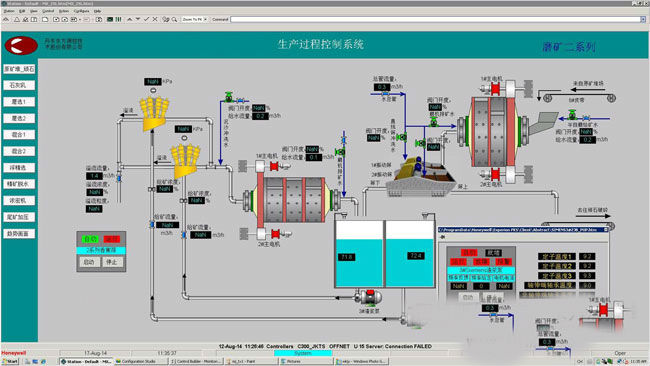650x366 pixels.
Task: Click the dark green display toolbar icon
Action: tap(110, 19)
